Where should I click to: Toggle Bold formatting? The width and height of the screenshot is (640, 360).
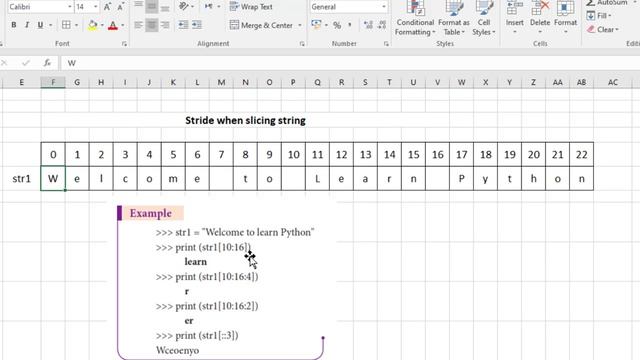tap(13, 25)
